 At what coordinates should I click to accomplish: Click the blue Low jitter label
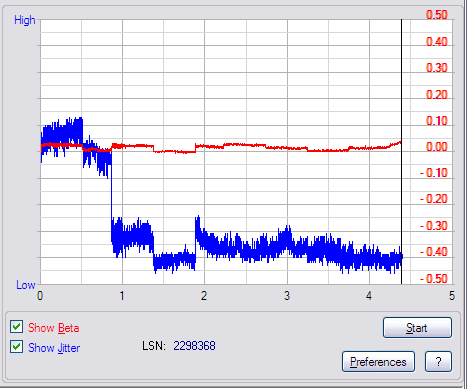click(x=26, y=285)
